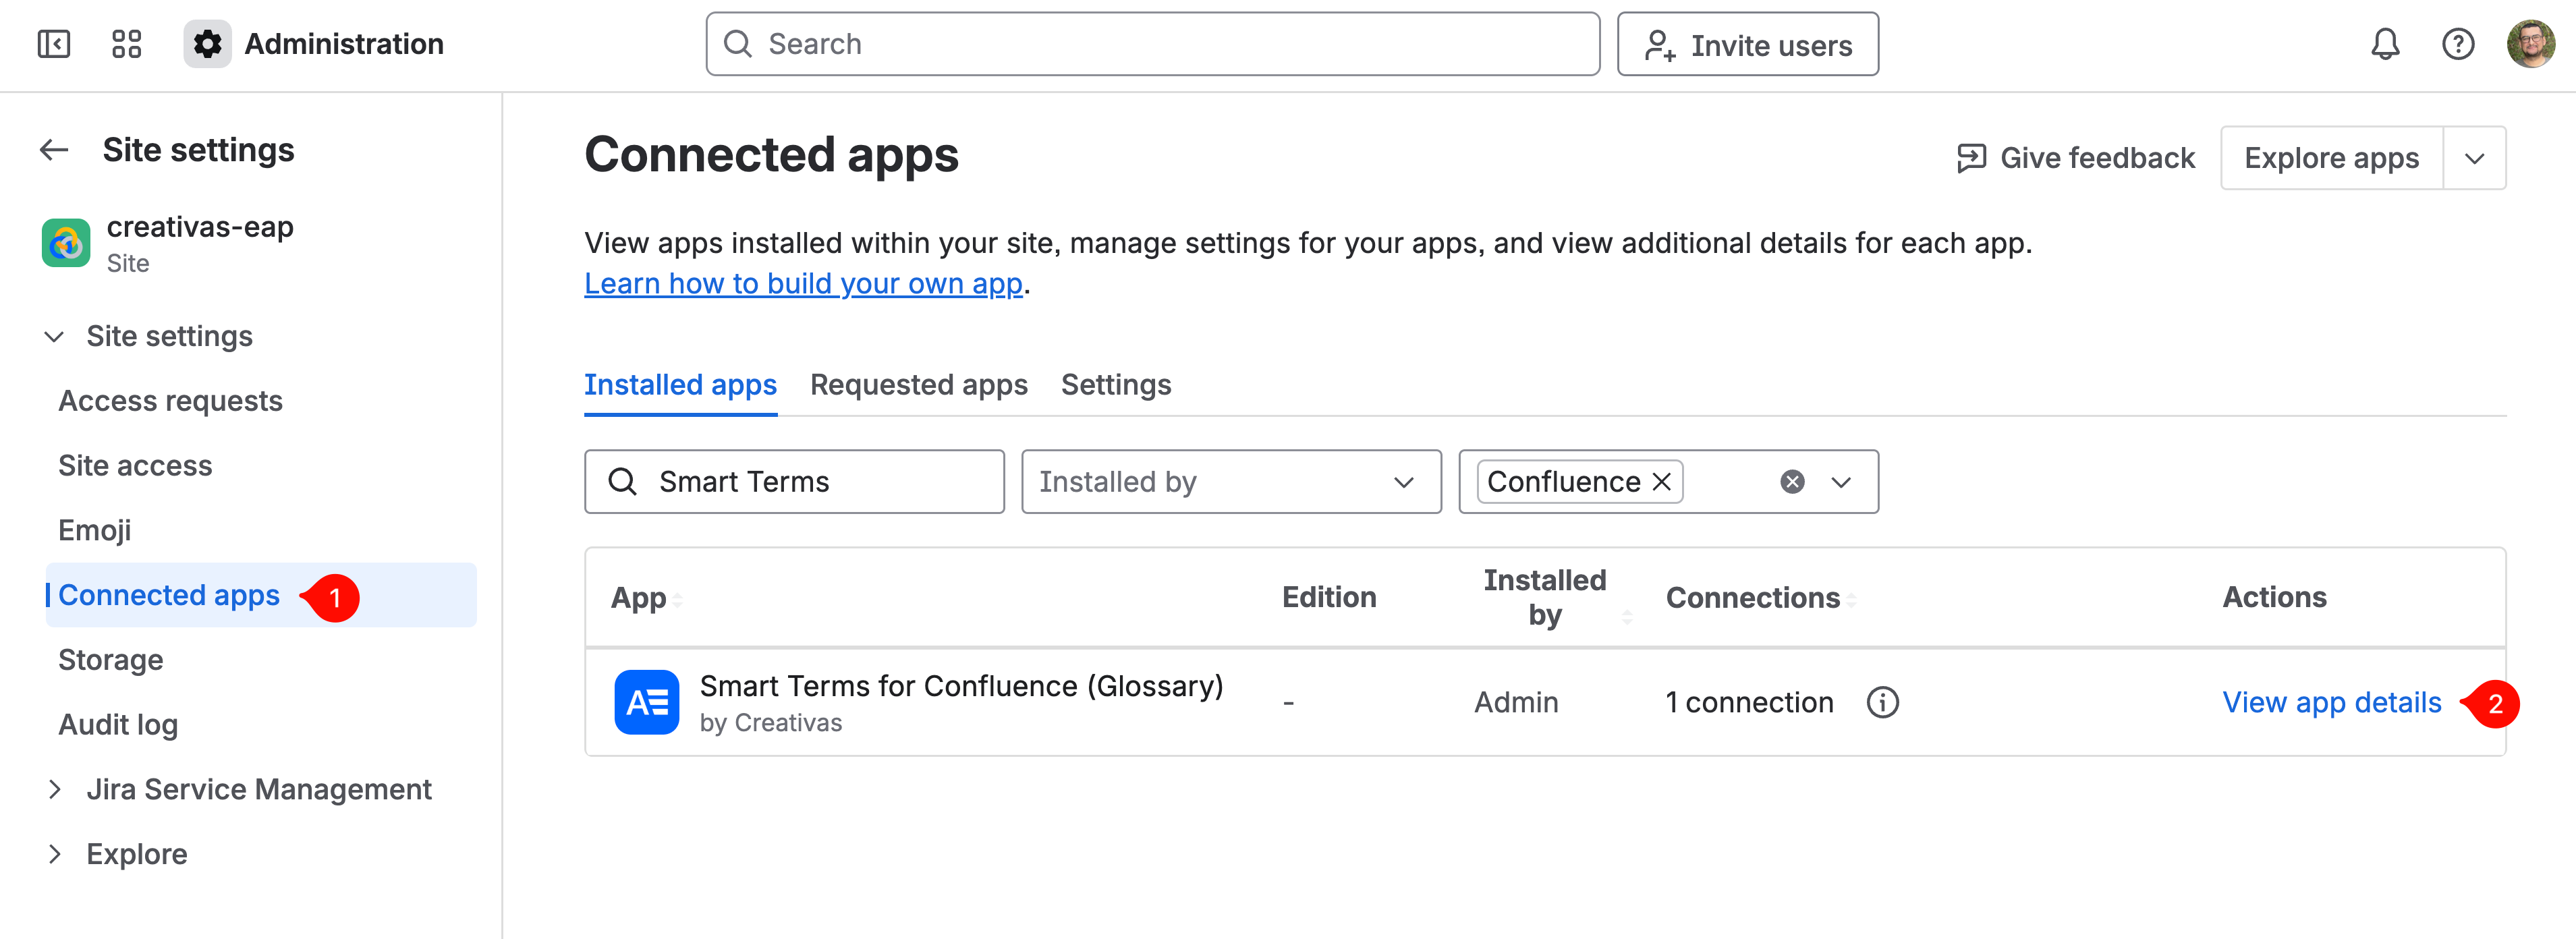This screenshot has width=2576, height=939.
Task: Click the connection info icon
Action: point(1882,703)
